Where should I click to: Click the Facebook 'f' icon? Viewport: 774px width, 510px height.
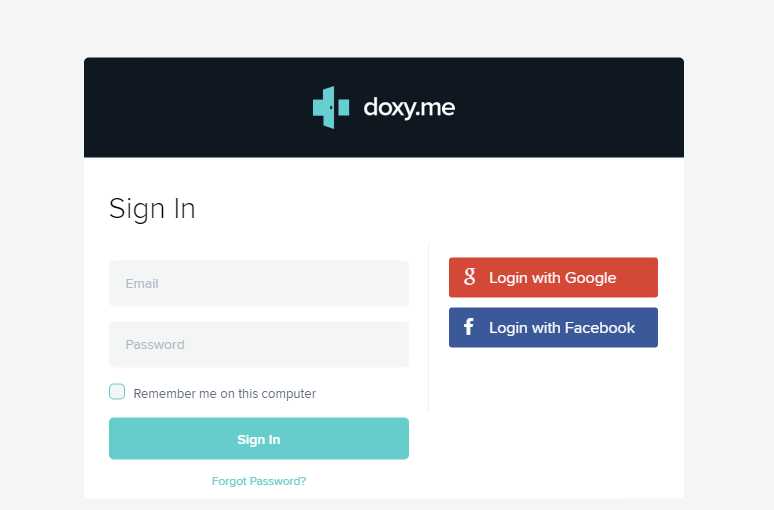pos(469,327)
